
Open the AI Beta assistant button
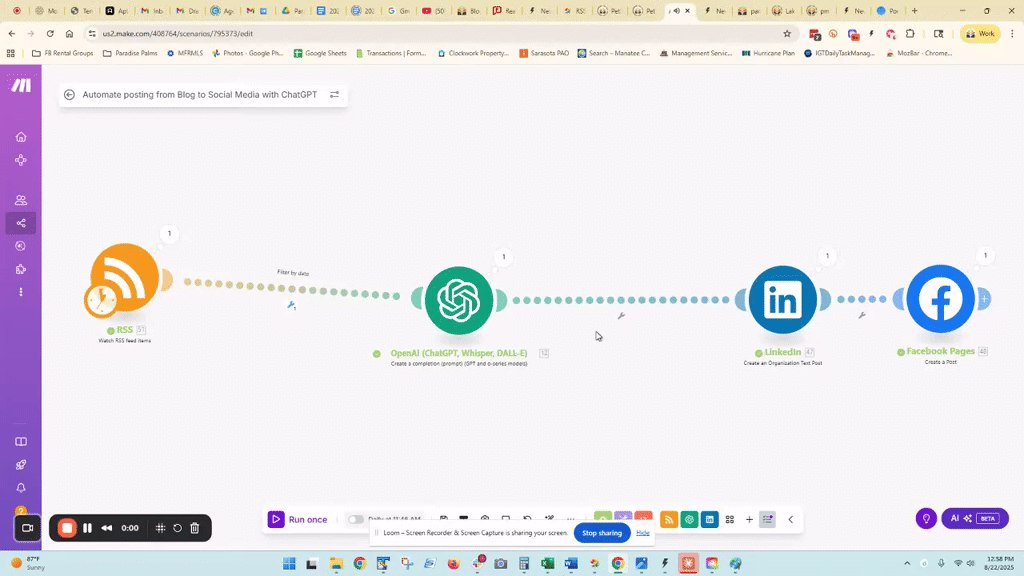coord(975,519)
